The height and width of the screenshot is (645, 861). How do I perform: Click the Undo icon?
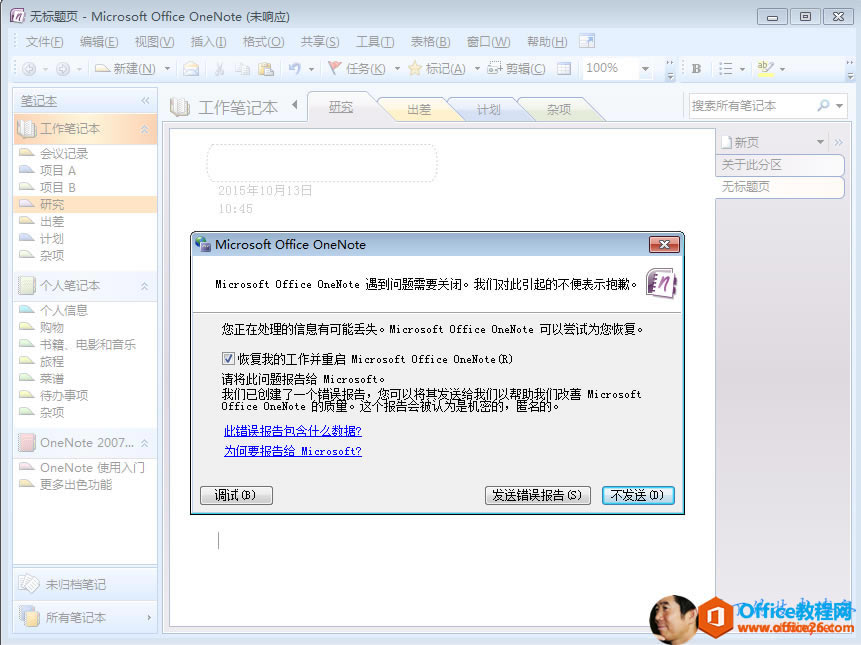pyautogui.click(x=293, y=69)
